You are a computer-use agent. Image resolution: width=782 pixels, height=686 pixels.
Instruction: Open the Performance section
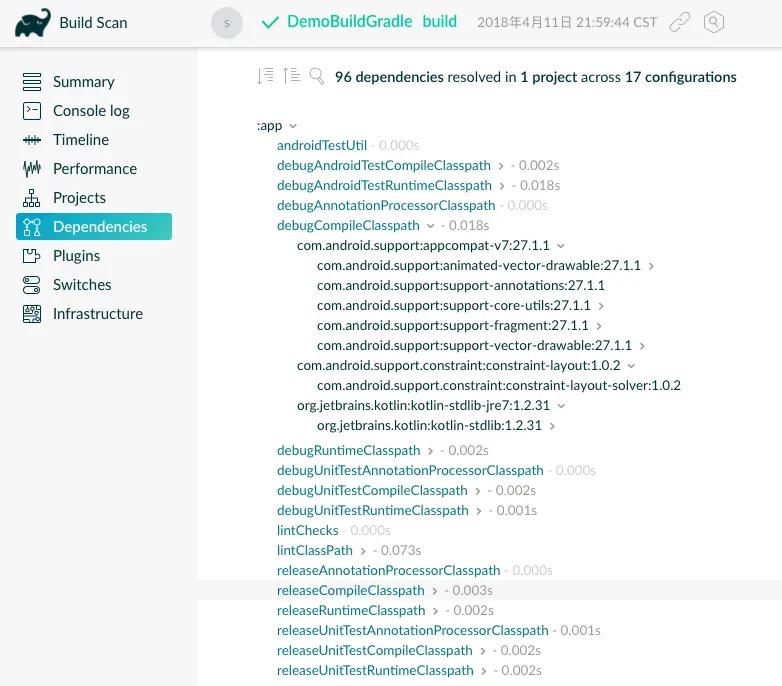point(95,169)
